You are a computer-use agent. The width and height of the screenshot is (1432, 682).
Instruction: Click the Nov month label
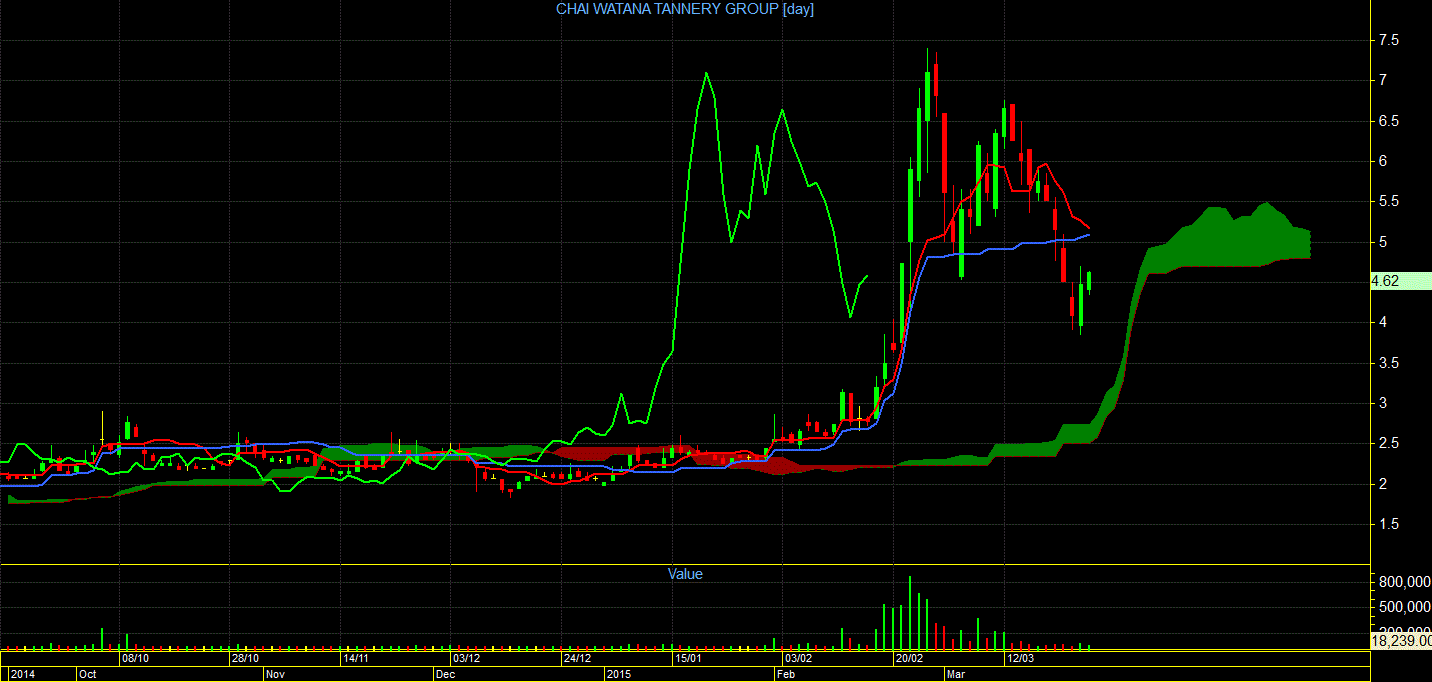tap(276, 674)
